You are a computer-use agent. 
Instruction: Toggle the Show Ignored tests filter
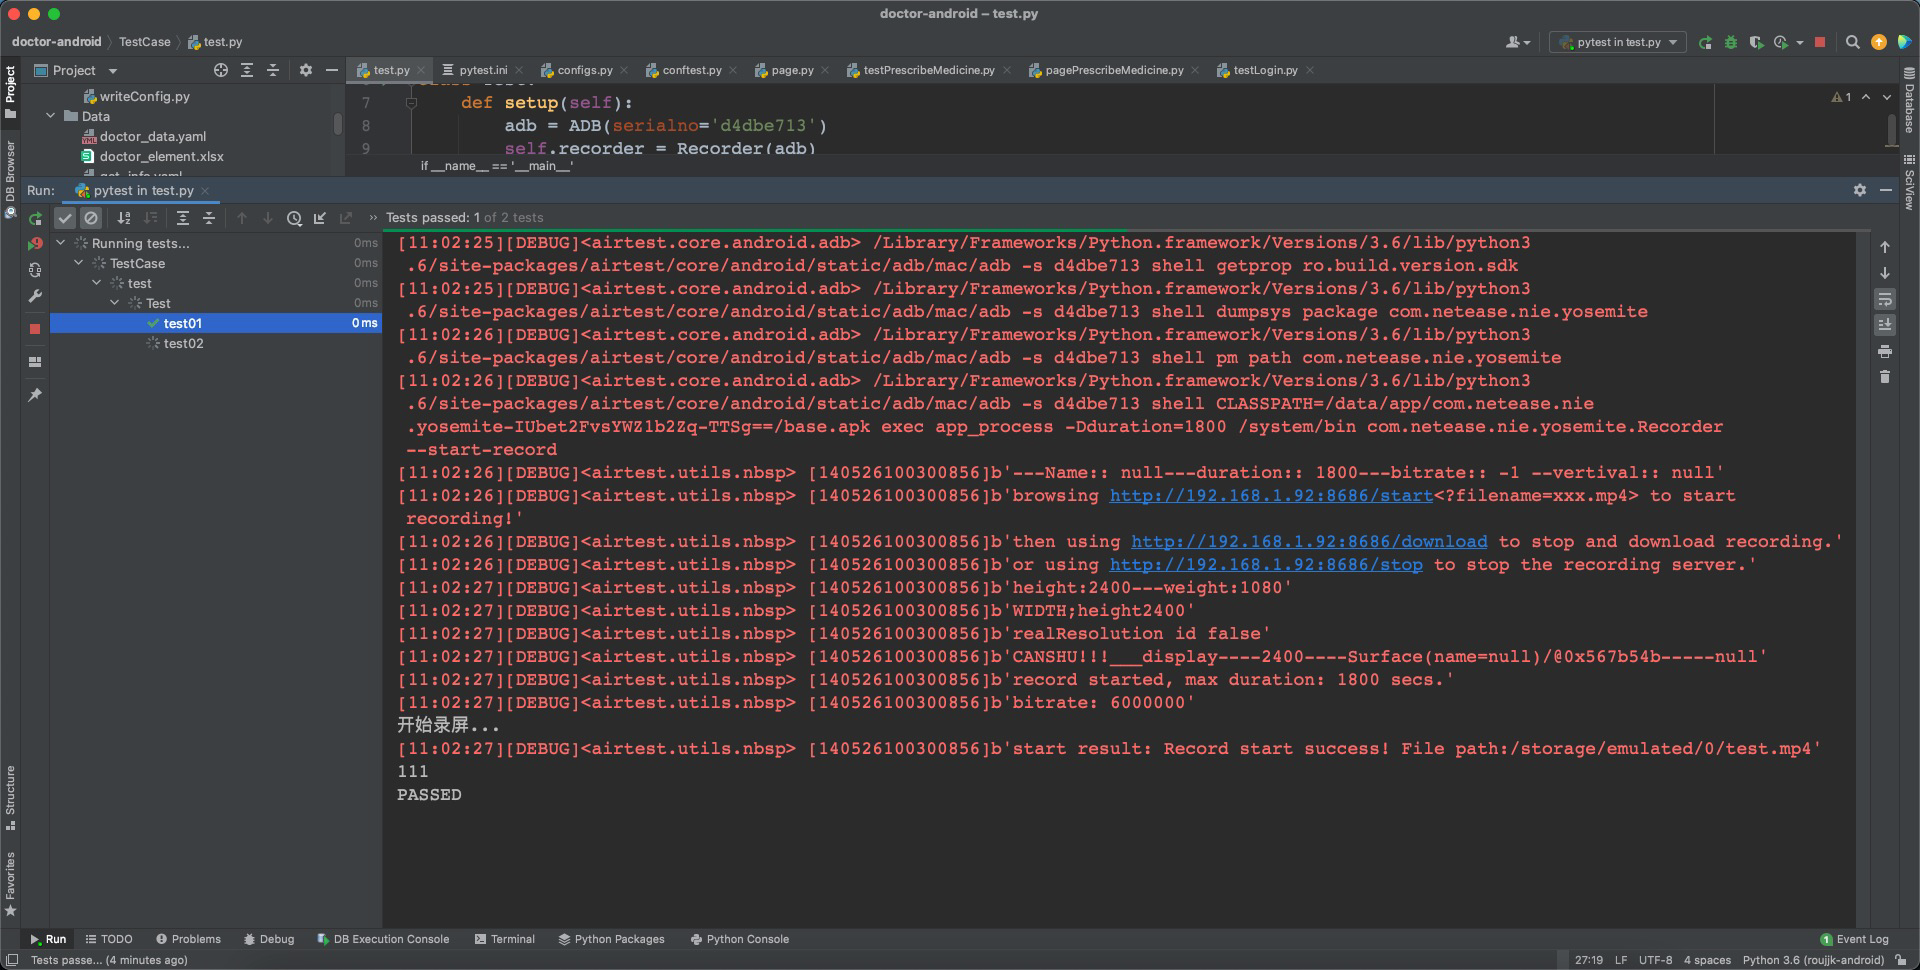tap(90, 218)
